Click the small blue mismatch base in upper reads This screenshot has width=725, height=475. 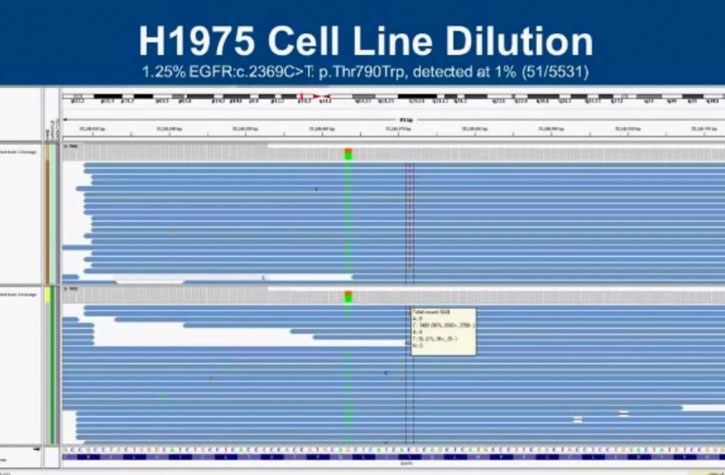pos(317,188)
